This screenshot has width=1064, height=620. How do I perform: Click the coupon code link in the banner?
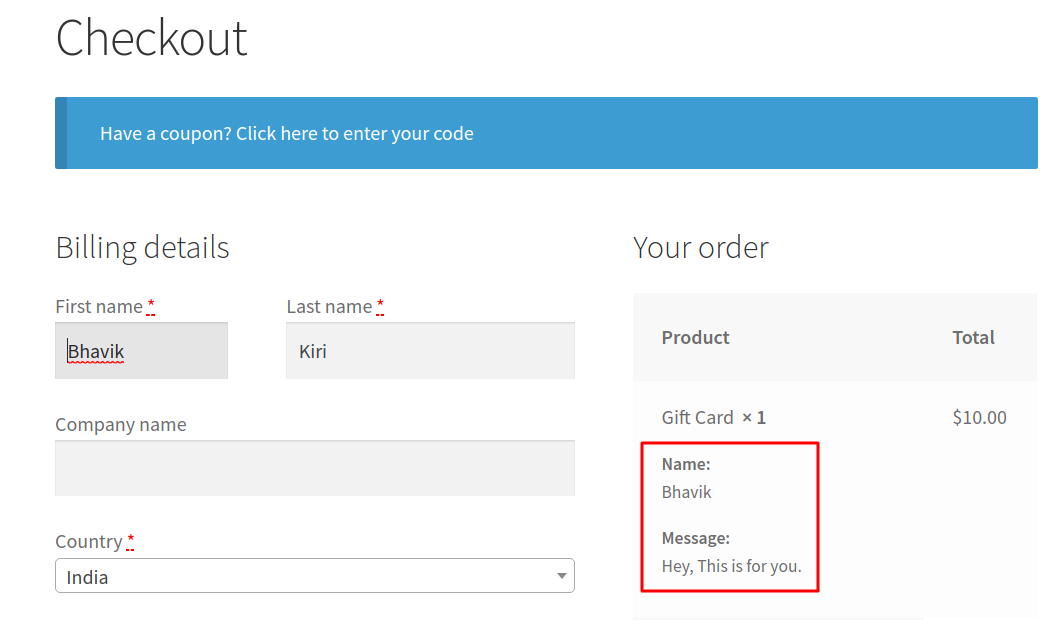pyautogui.click(x=286, y=134)
